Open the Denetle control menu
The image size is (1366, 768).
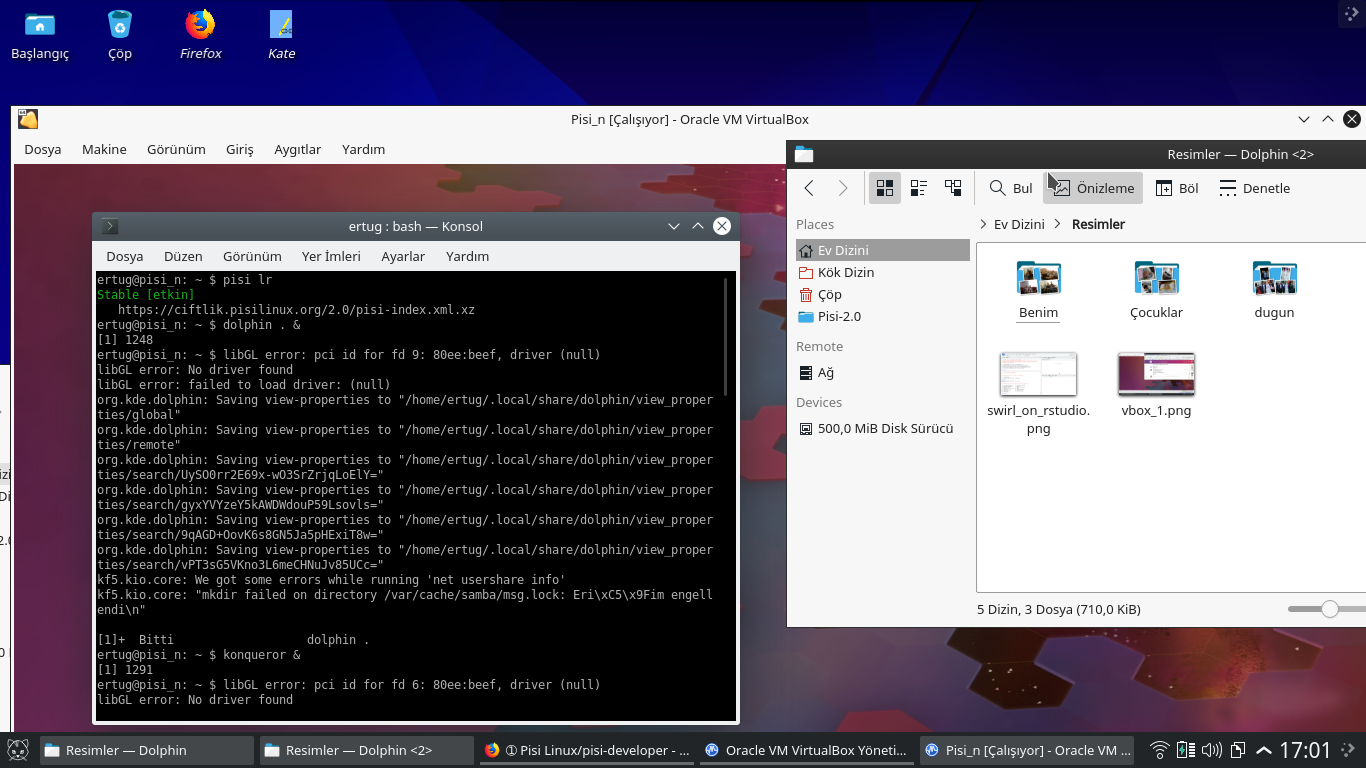[1254, 188]
